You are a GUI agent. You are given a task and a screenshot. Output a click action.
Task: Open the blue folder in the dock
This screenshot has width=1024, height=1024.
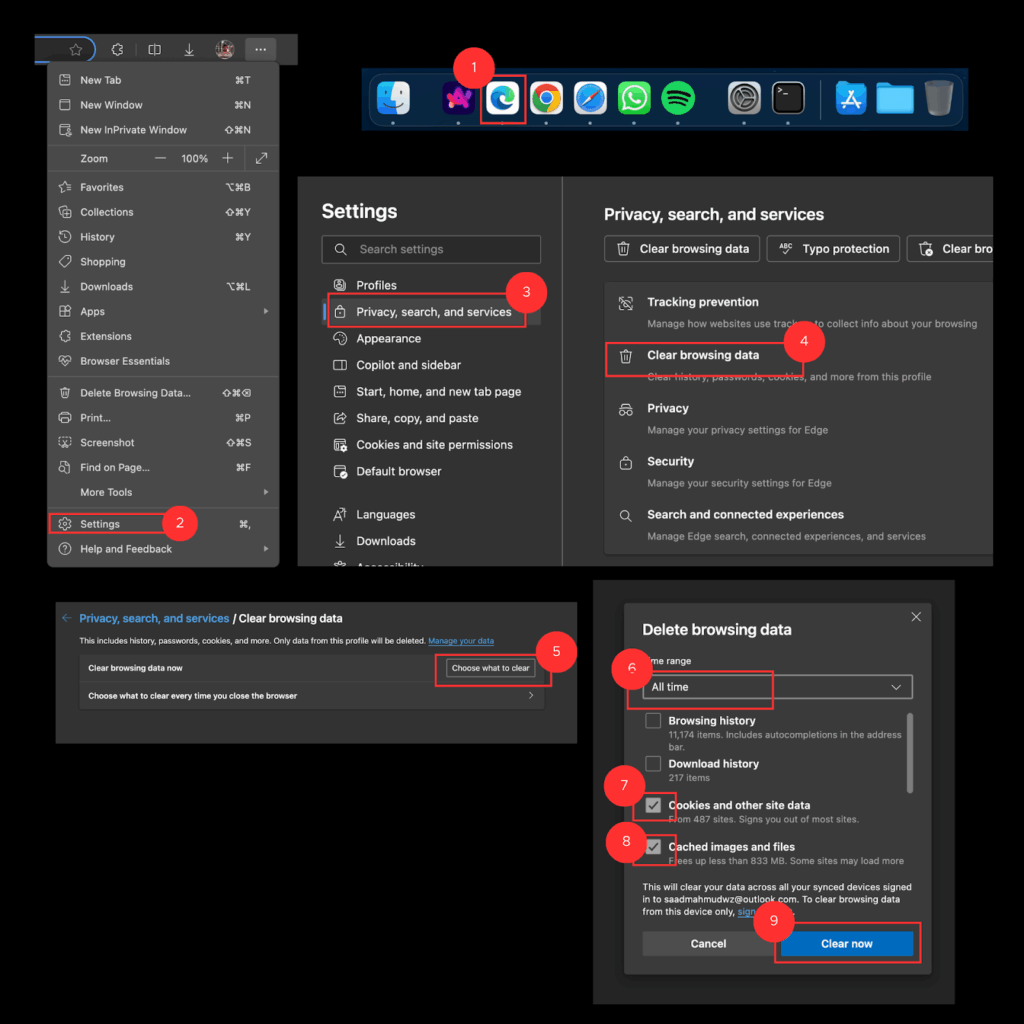click(x=894, y=99)
